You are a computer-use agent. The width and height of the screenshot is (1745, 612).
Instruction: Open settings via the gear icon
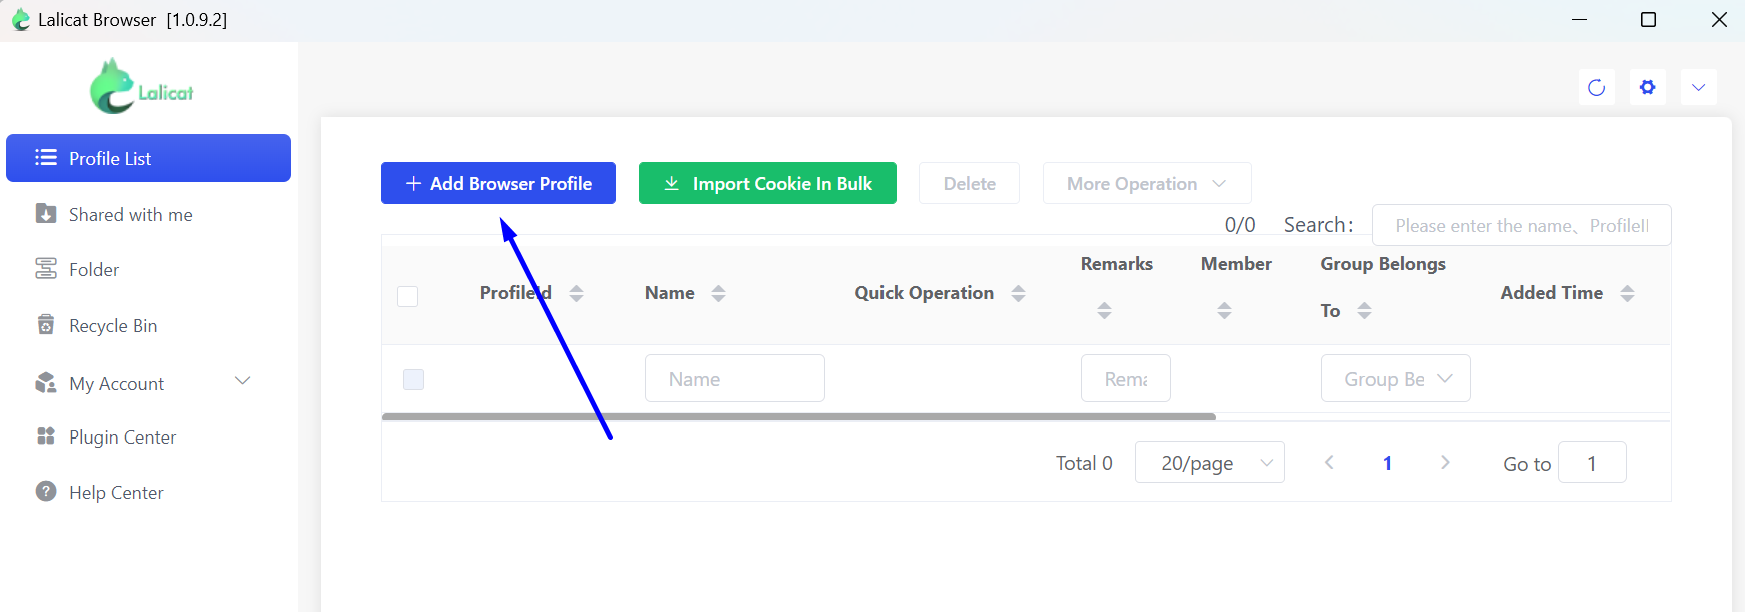coord(1647,87)
